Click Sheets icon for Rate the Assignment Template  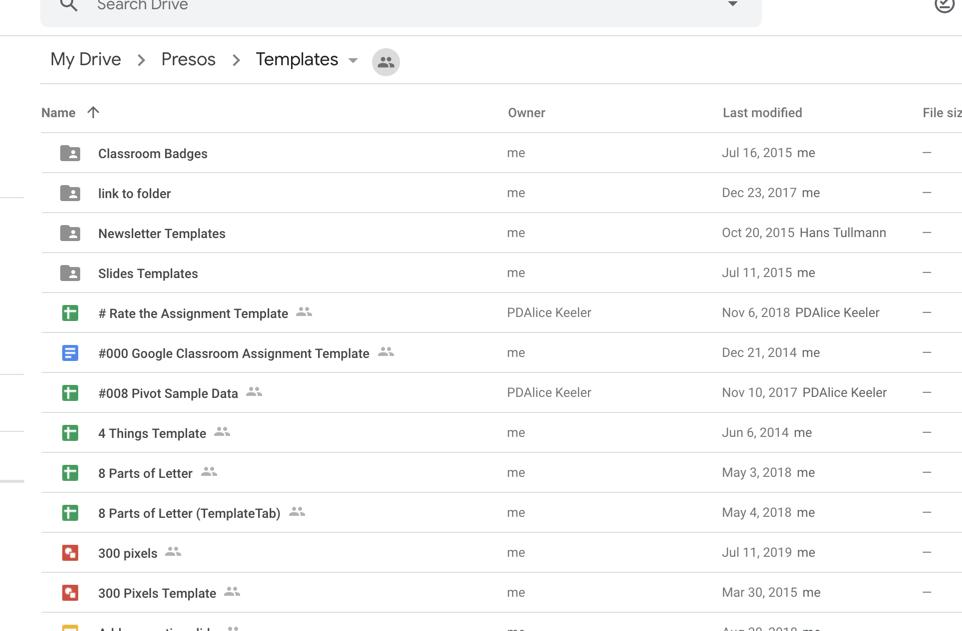tap(70, 313)
